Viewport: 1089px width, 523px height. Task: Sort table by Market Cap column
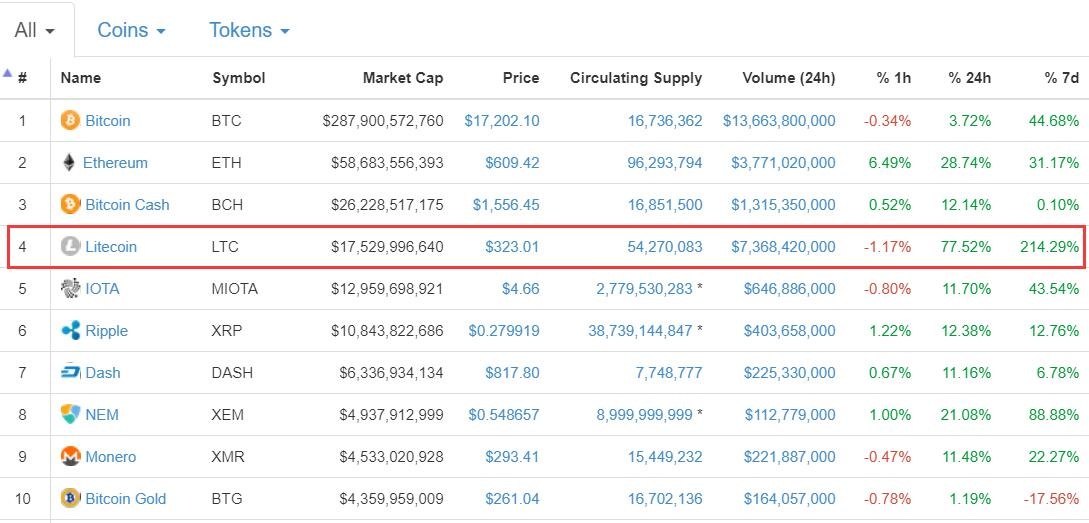point(402,78)
